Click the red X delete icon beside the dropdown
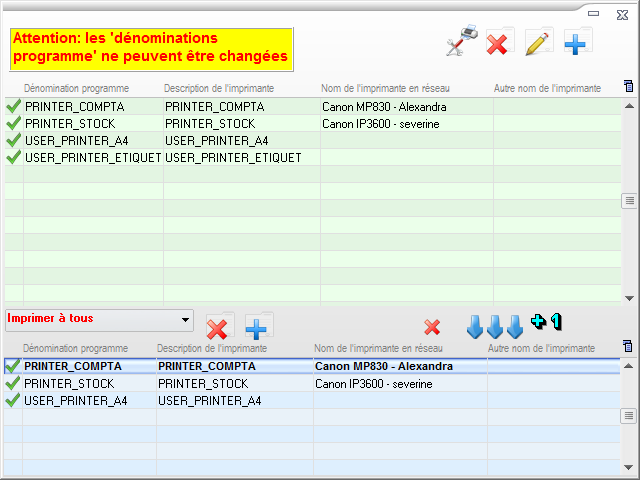The height and width of the screenshot is (480, 640). pos(218,328)
